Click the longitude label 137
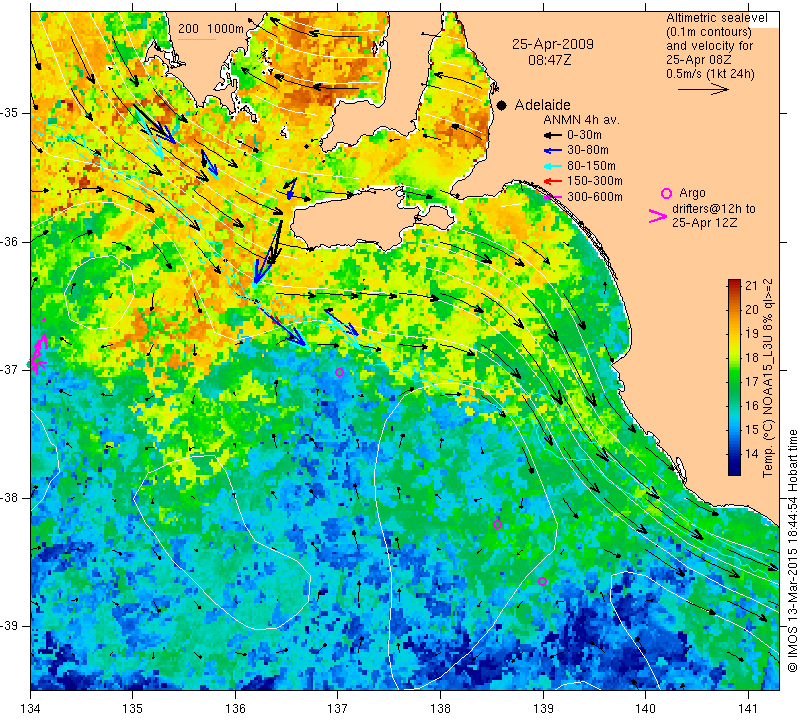The height and width of the screenshot is (720, 800). pyautogui.click(x=338, y=709)
